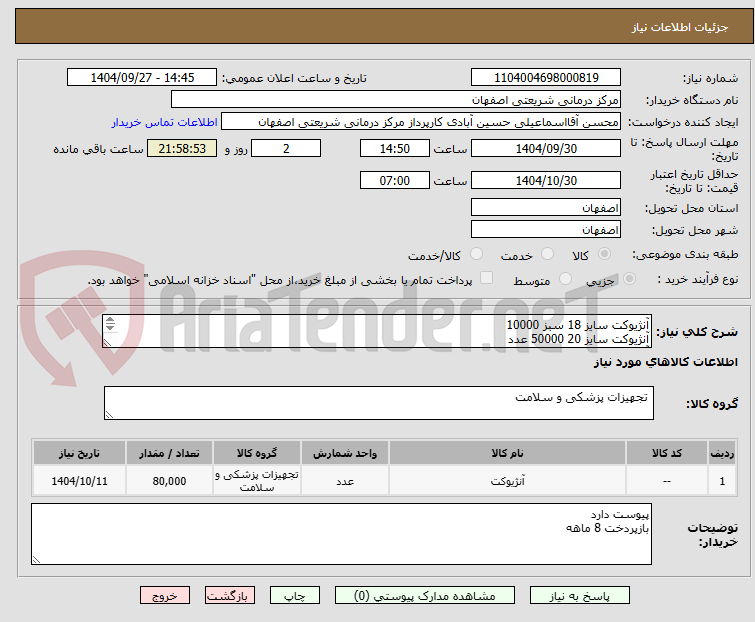Image resolution: width=755 pixels, height=622 pixels.
Task: Click the بازگشت back button
Action: pos(230,596)
